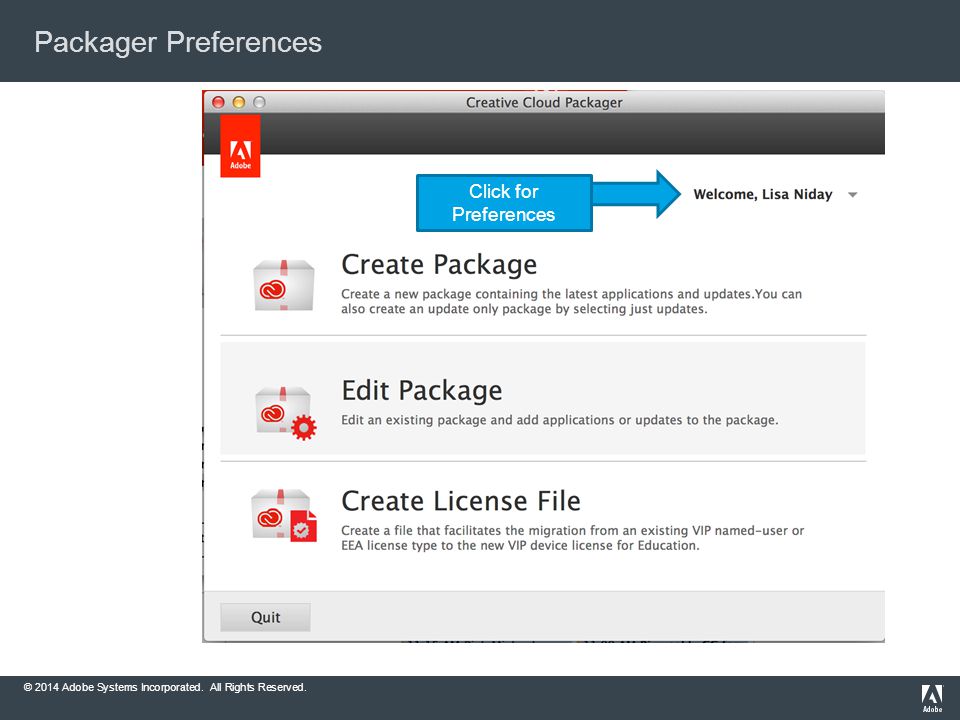This screenshot has height=720, width=960.
Task: Click the Creative Cloud Packager title text
Action: [544, 102]
